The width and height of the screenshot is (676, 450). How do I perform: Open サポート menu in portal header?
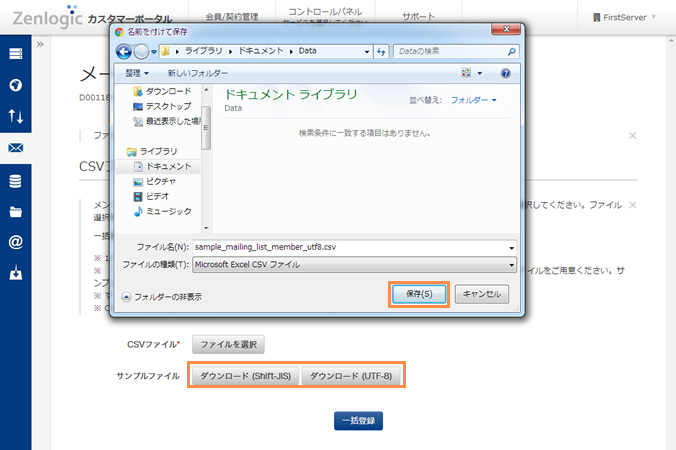coord(419,17)
